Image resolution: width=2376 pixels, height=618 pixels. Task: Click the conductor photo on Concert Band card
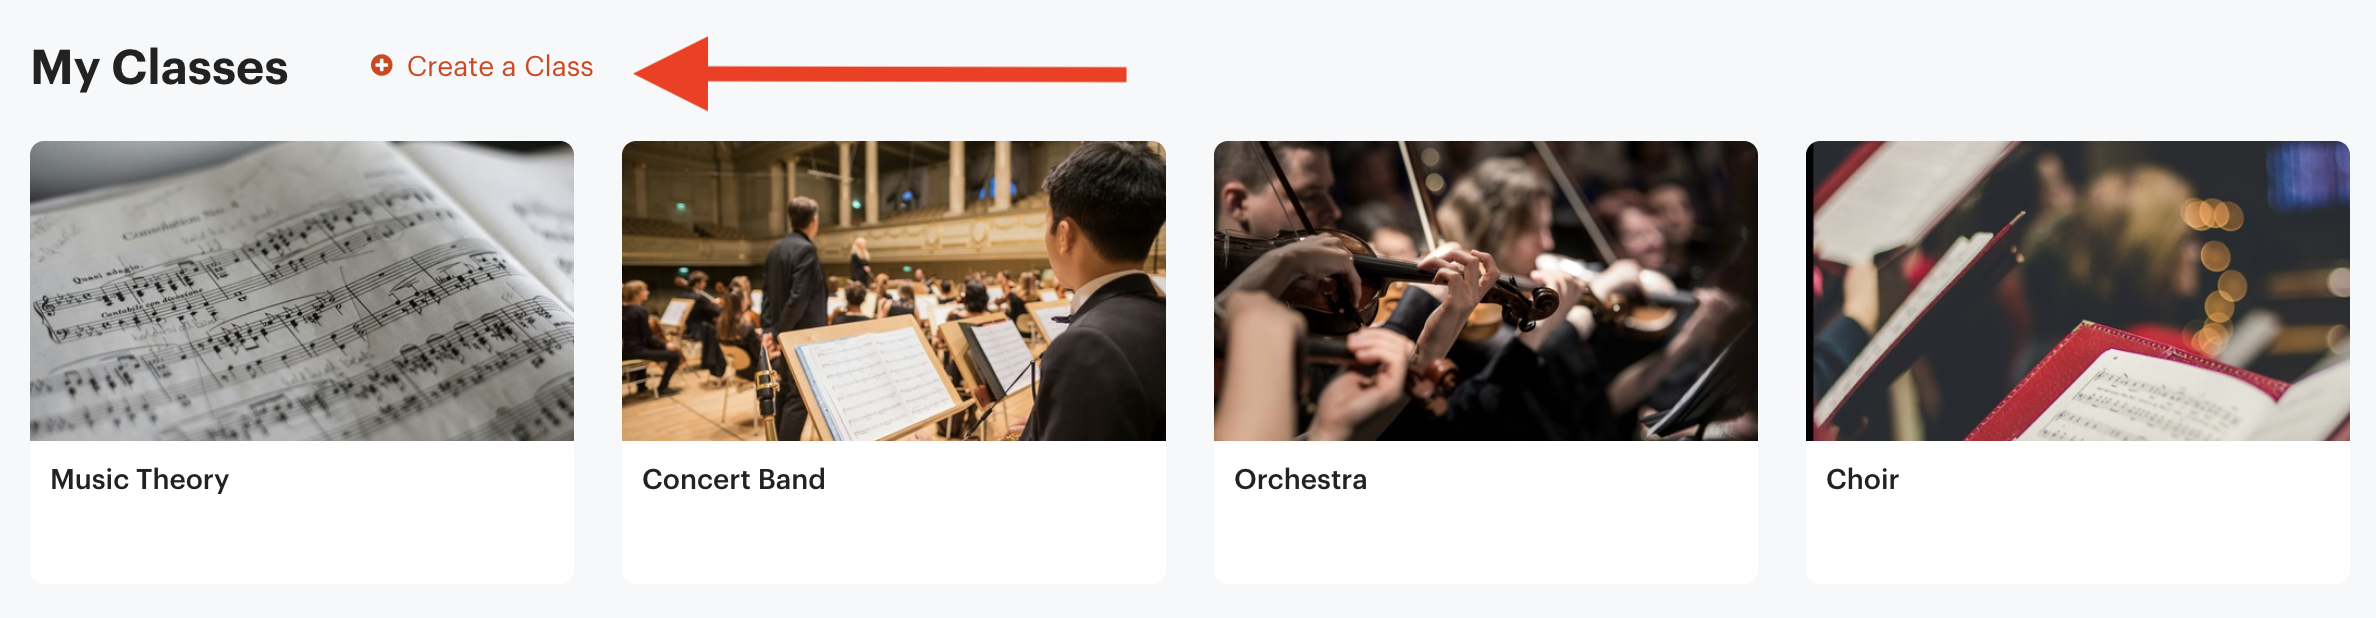pyautogui.click(x=894, y=290)
